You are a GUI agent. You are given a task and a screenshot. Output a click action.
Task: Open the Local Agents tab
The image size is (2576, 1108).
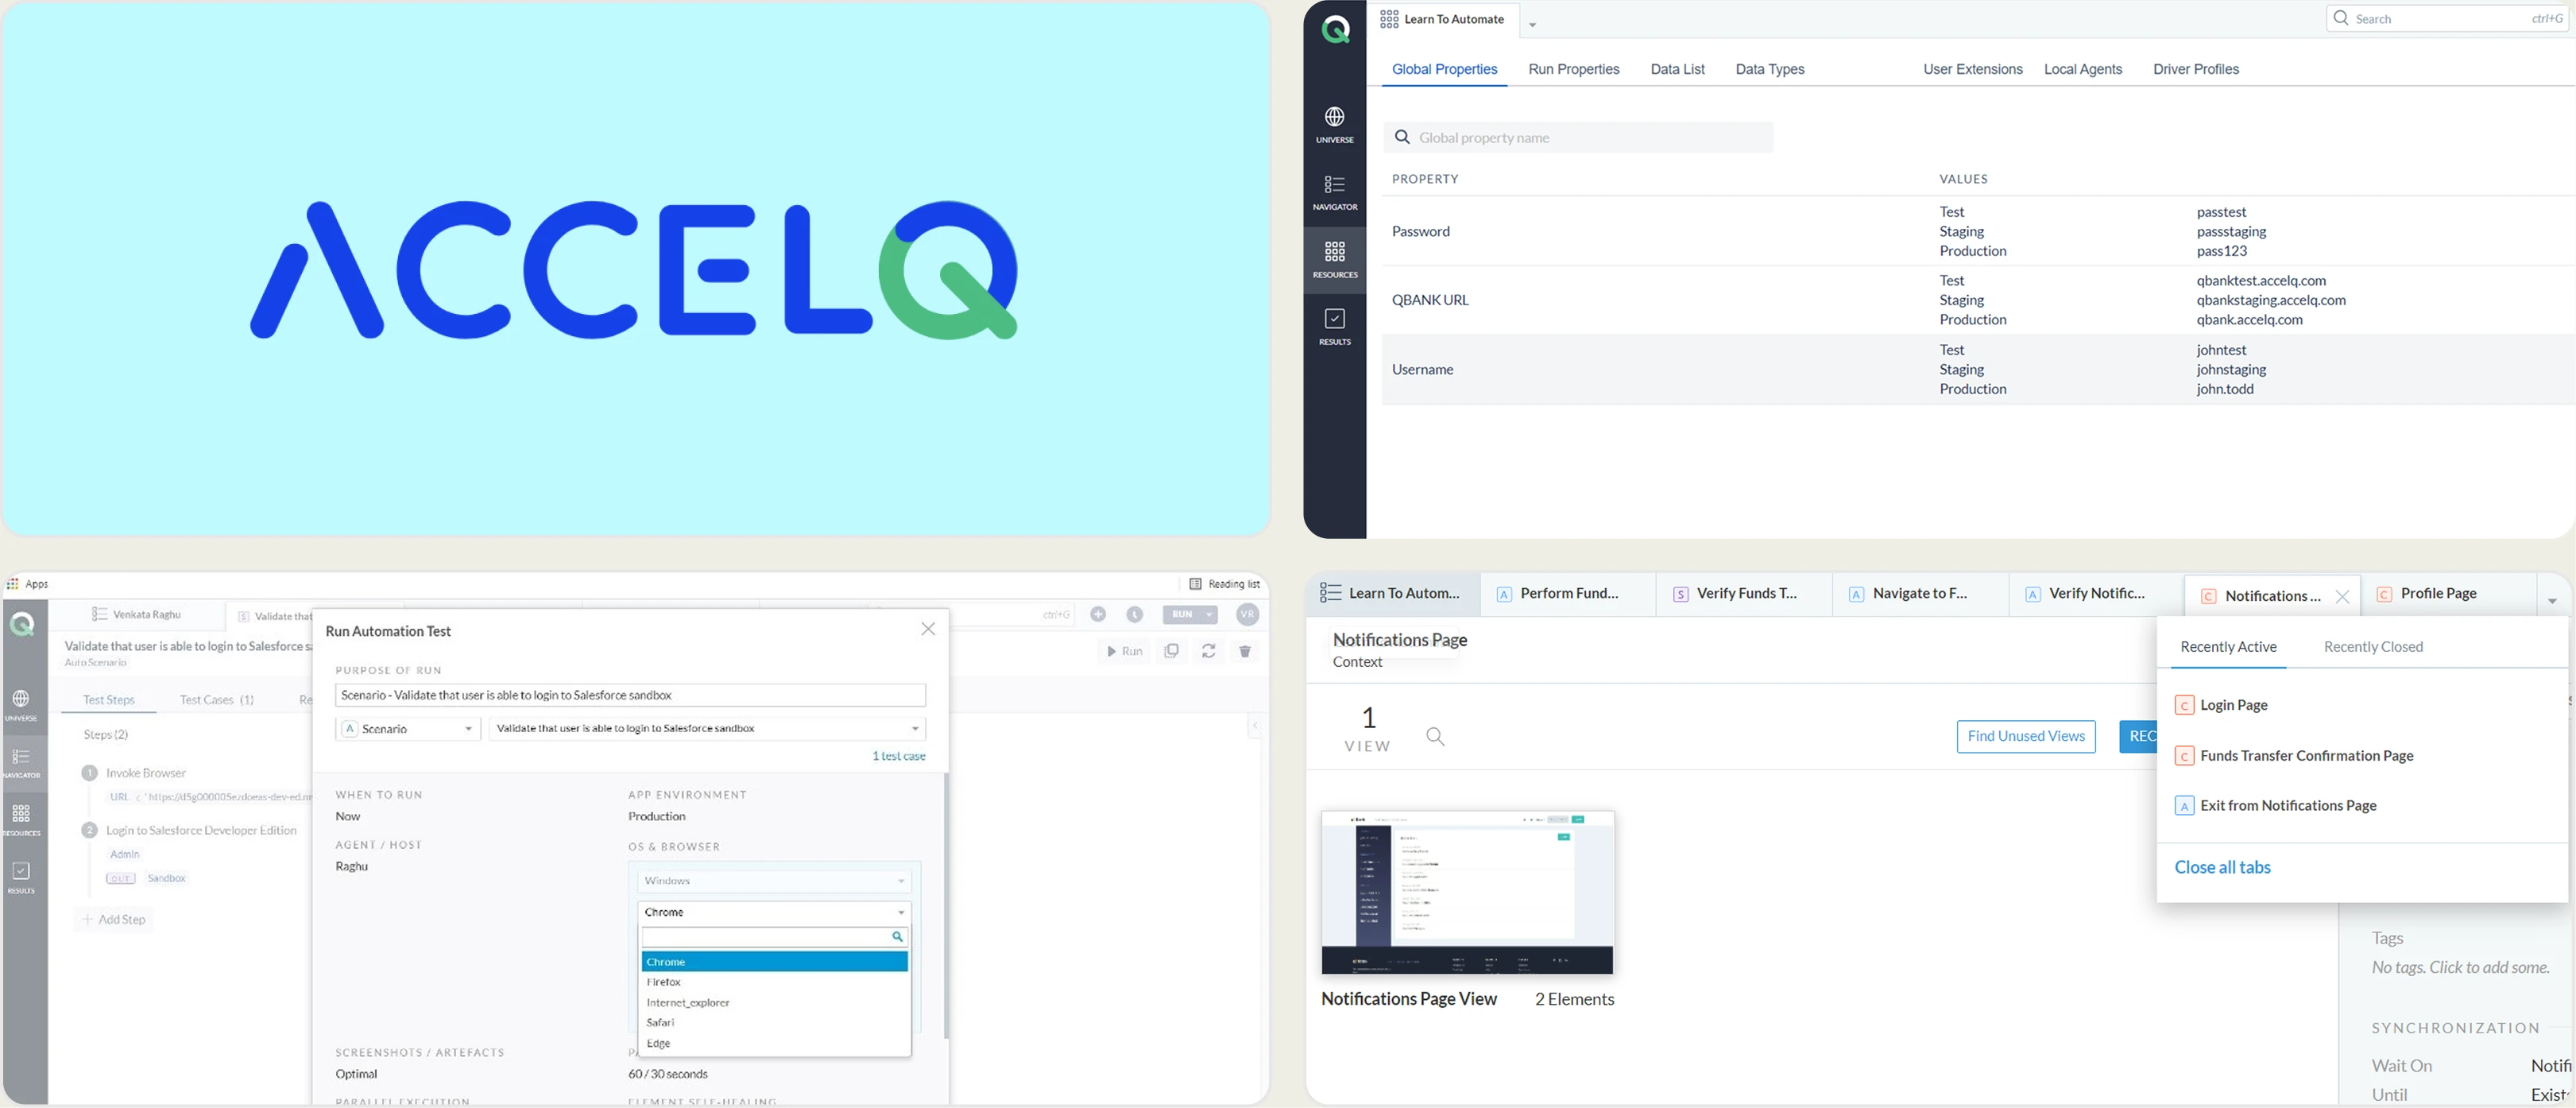coord(2082,69)
